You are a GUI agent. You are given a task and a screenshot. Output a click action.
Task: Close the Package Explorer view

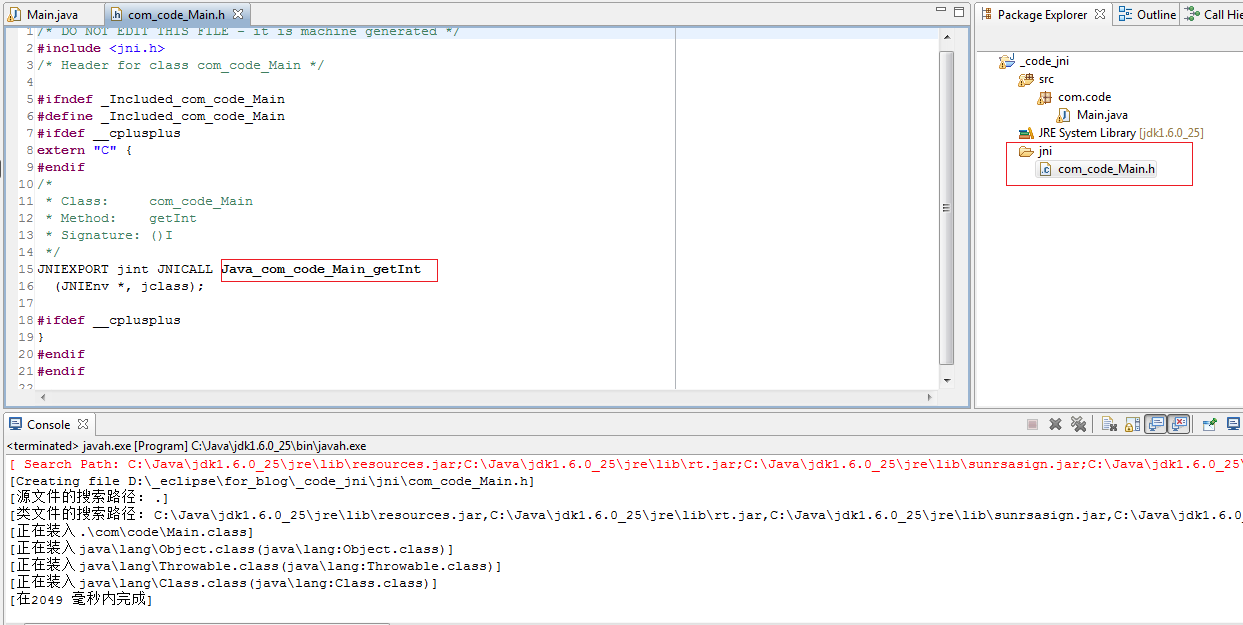(1100, 15)
